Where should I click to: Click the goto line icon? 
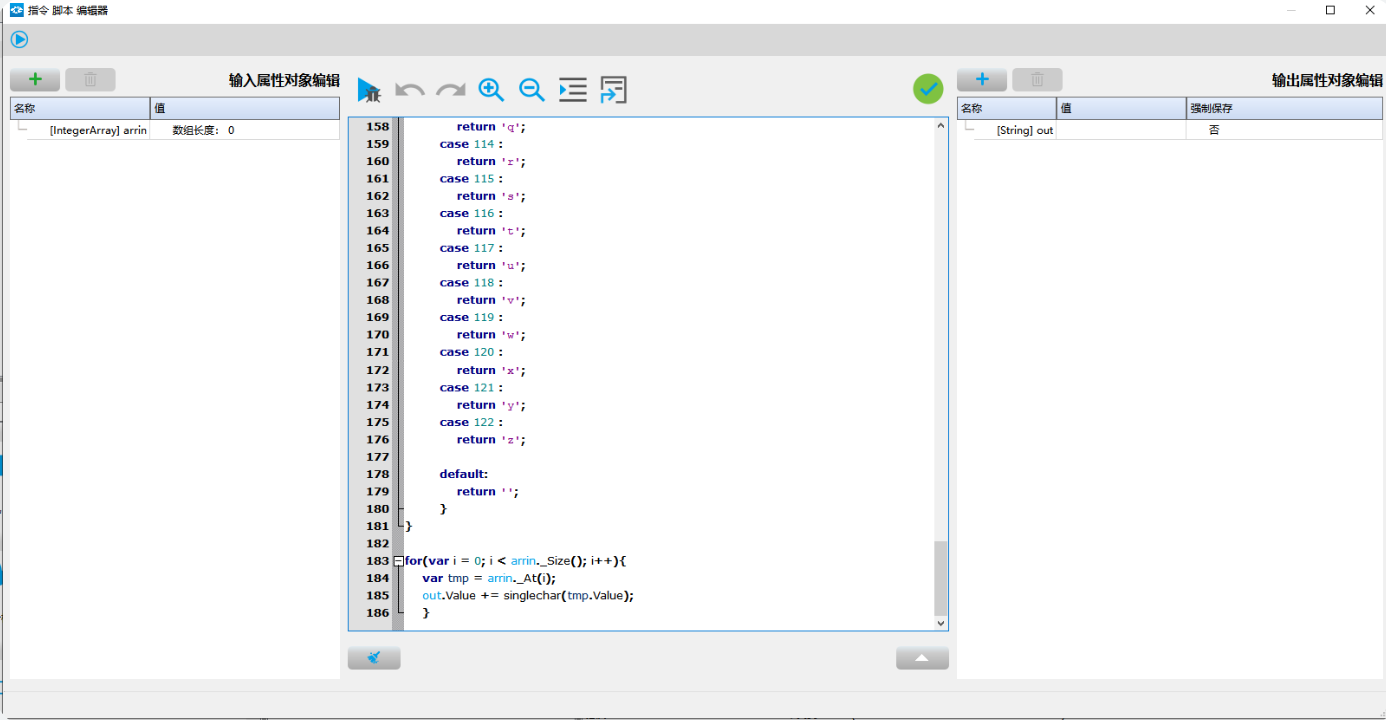coord(613,90)
